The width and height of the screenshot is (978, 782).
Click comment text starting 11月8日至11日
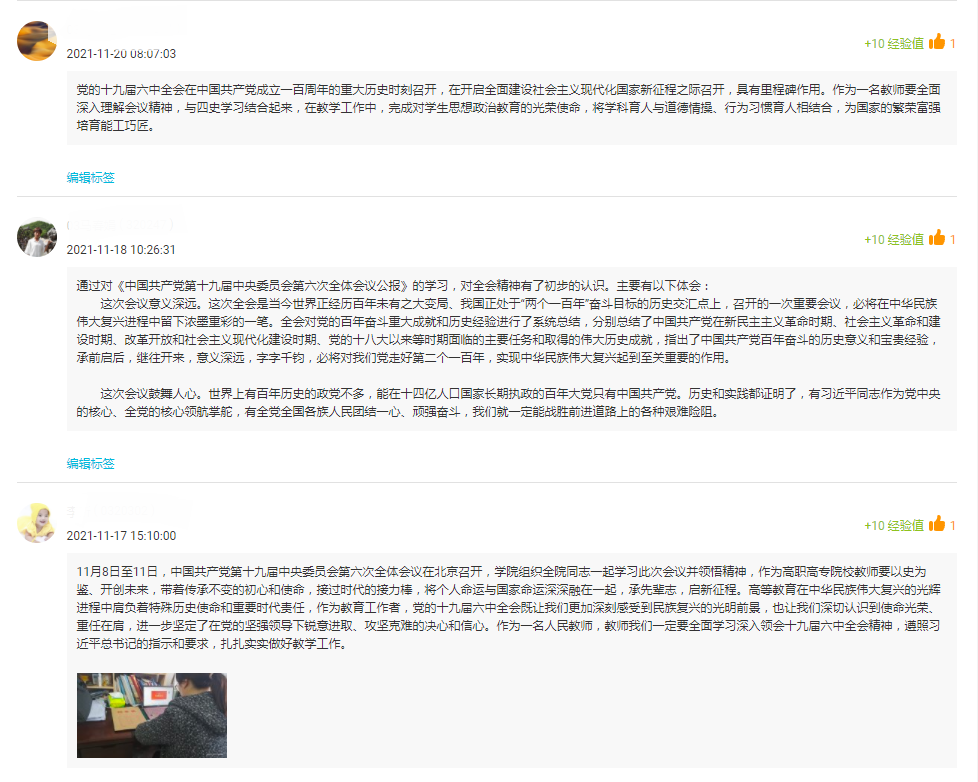(510, 608)
